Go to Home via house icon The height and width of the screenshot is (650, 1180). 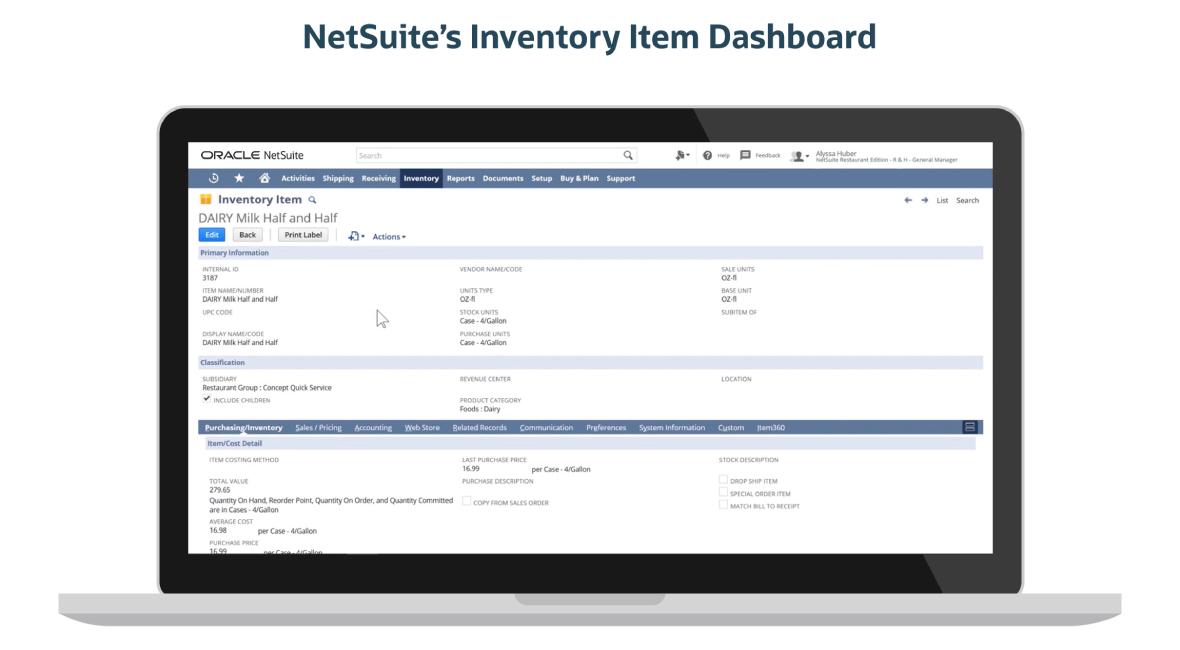[264, 178]
